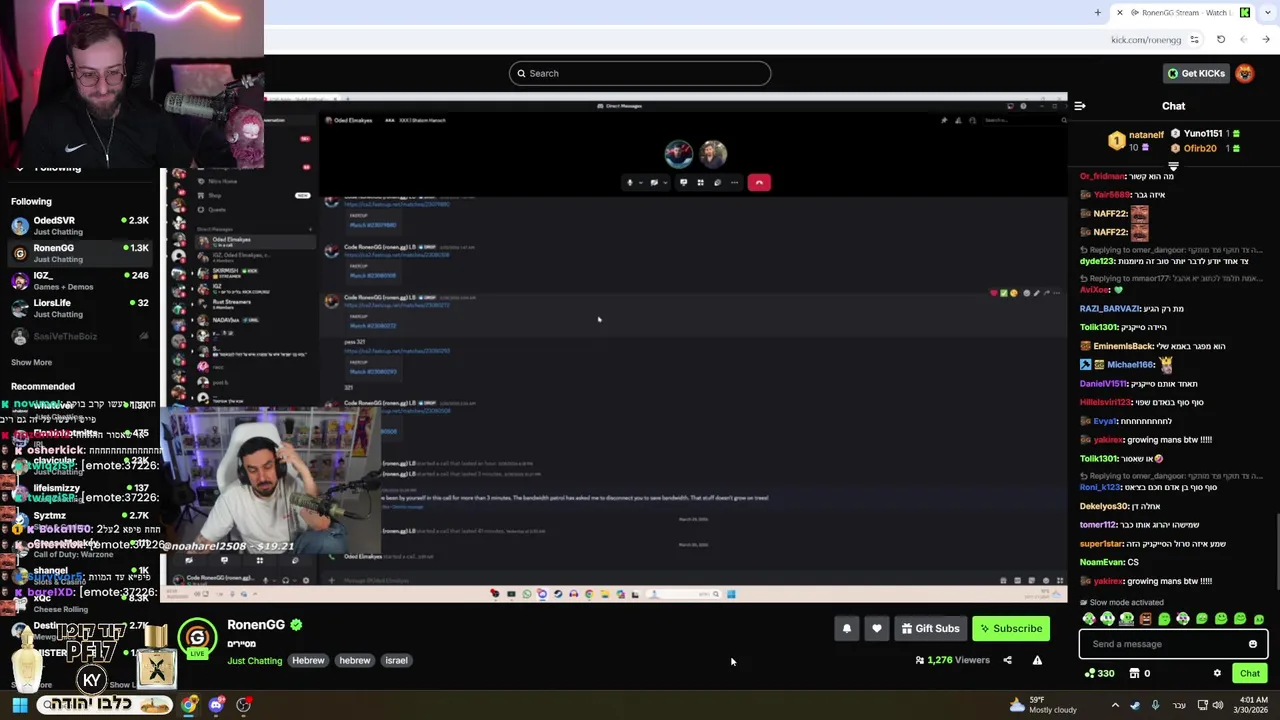Click Ofirb20 in chat leaderboard
Viewport: 1280px width, 720px height.
[x=1200, y=148]
